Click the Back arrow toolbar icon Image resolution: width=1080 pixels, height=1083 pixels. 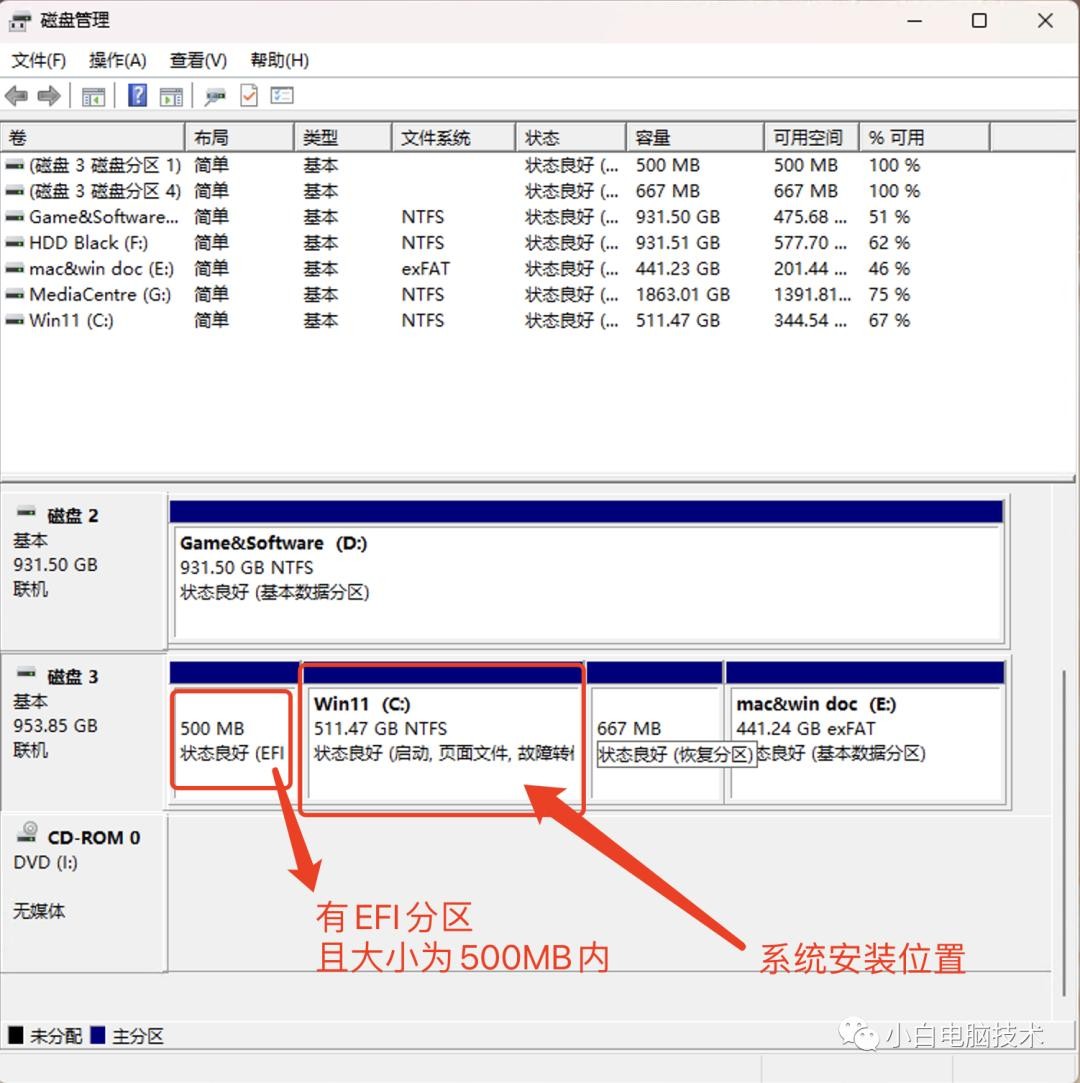click(x=16, y=96)
